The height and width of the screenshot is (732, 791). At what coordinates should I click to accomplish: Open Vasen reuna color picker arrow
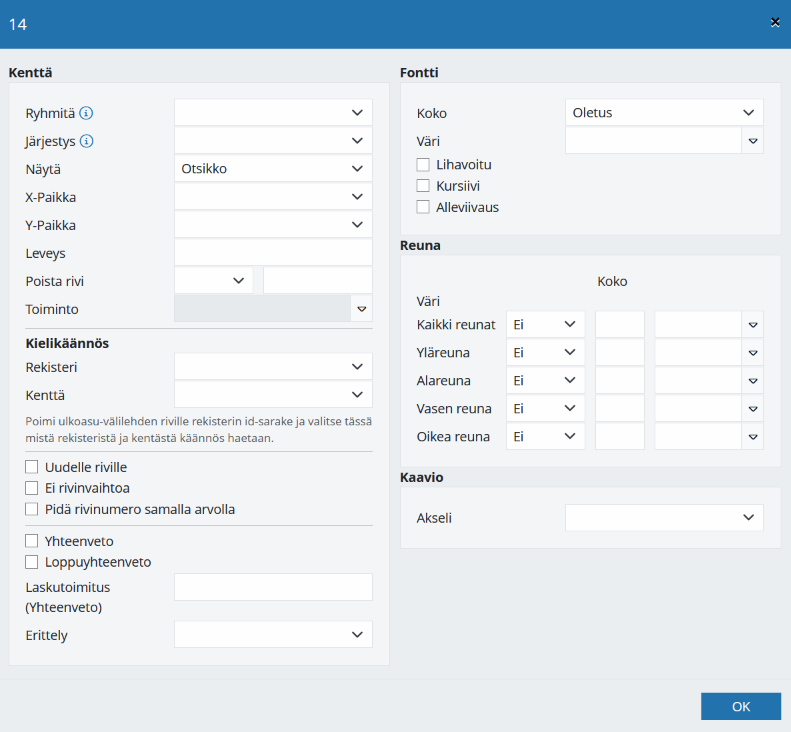(x=753, y=409)
